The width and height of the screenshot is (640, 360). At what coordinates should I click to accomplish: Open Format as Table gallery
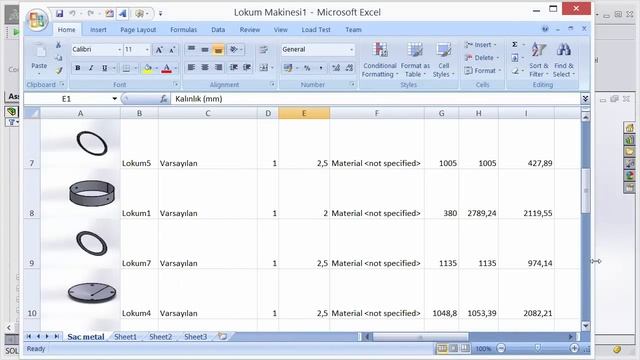415,60
